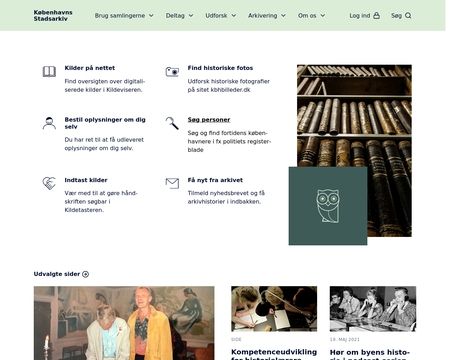This screenshot has height=360, width=450.
Task: Expand the Deltag dropdown menu
Action: pyautogui.click(x=179, y=15)
